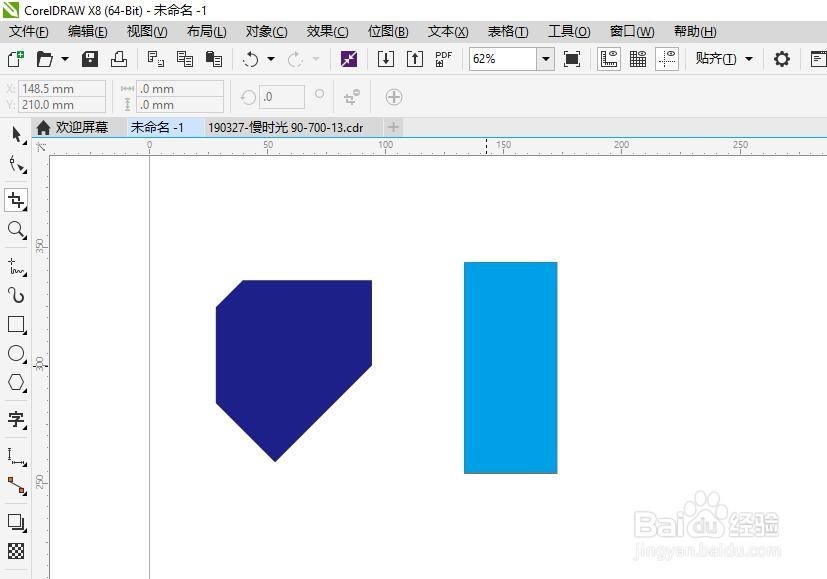
Task: Toggle Show guidelines button
Action: coord(667,59)
